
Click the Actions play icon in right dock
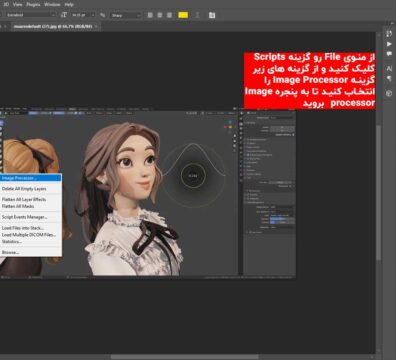tap(389, 44)
